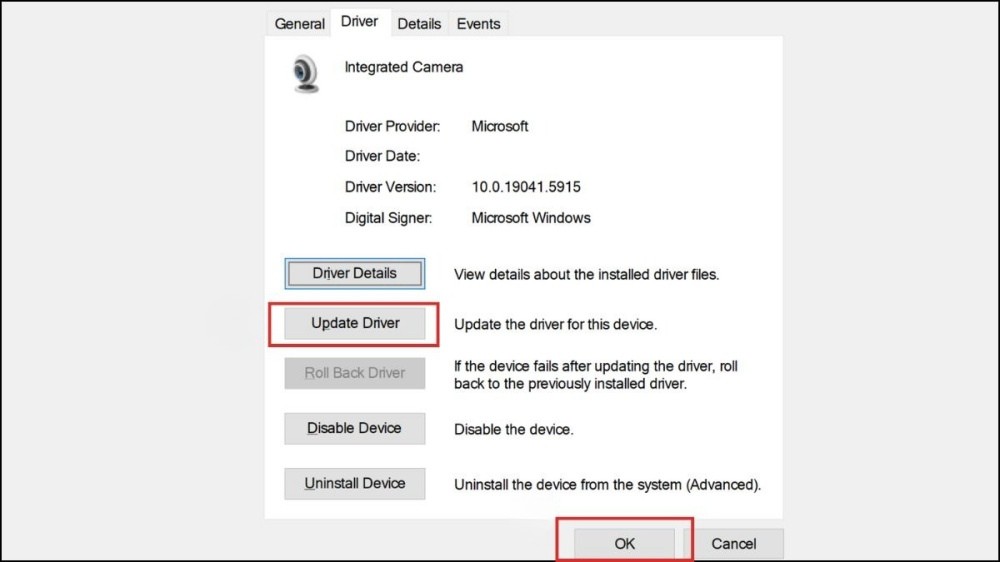Click the Integrated Camera device name text
This screenshot has height=562, width=1000.
404,67
